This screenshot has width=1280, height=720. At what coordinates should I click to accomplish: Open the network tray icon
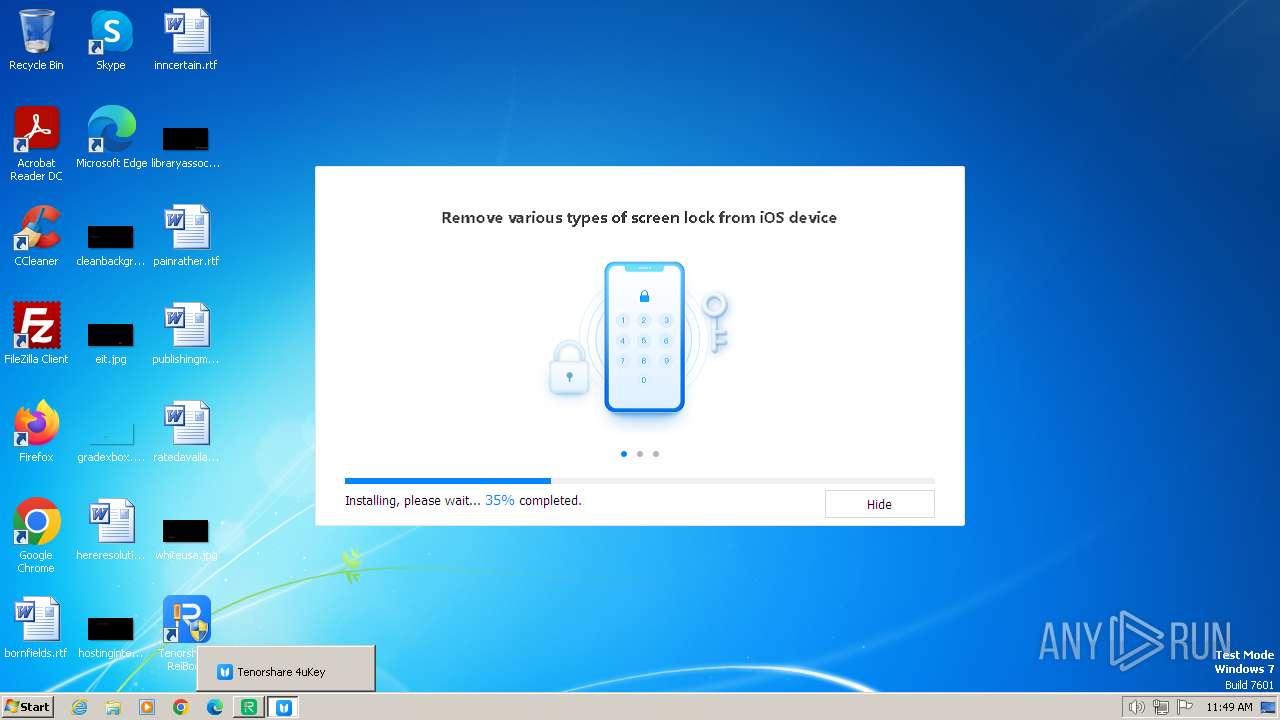[x=1161, y=707]
